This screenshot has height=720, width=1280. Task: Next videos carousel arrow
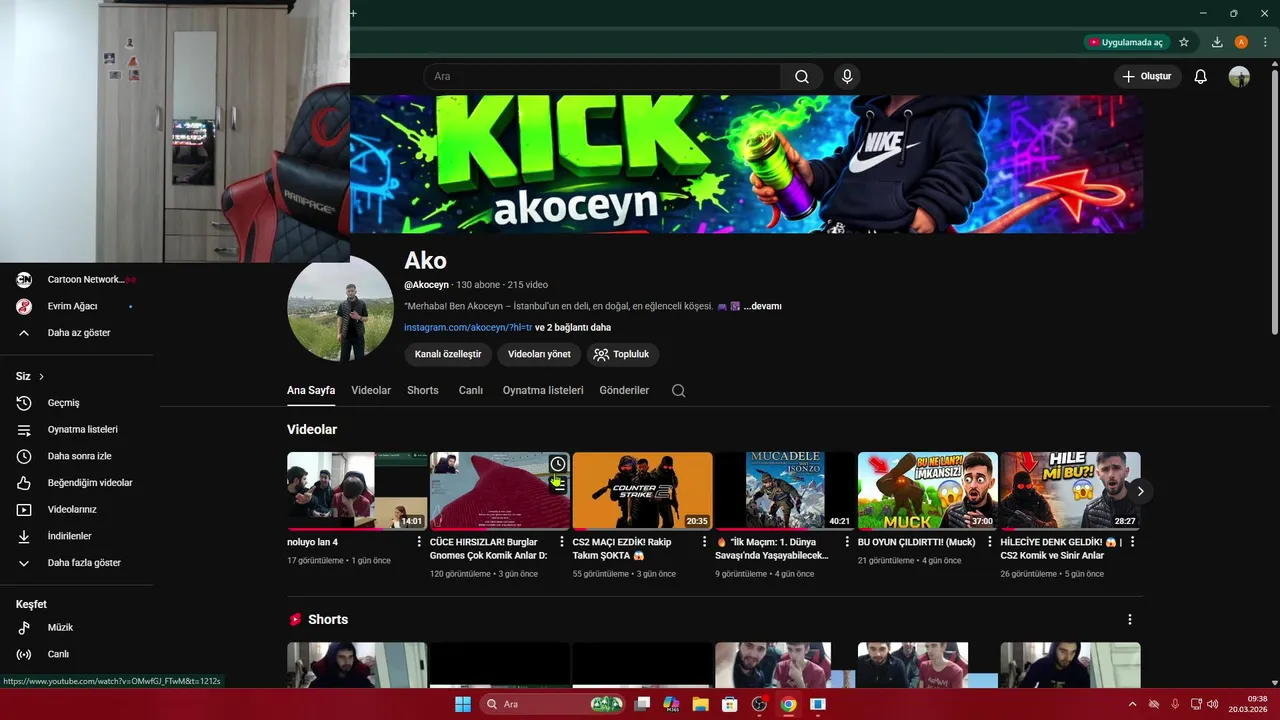click(x=1140, y=491)
